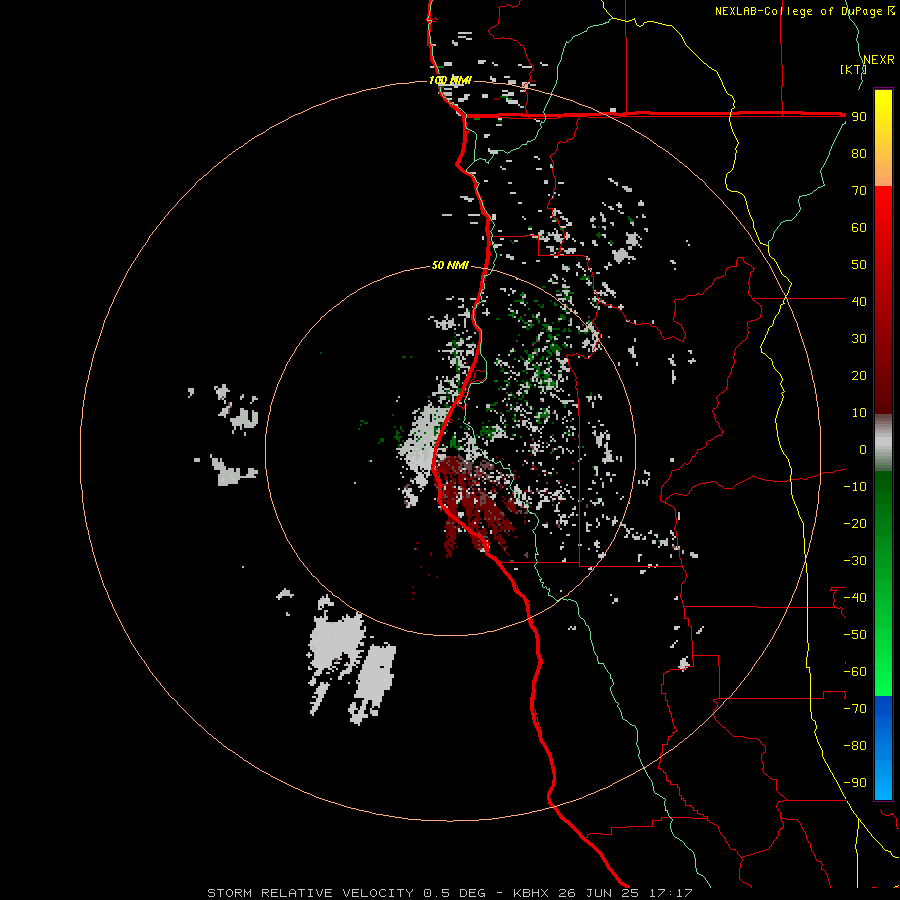The width and height of the screenshot is (900, 900).
Task: Click the "-20" scale label
Action: [855, 523]
